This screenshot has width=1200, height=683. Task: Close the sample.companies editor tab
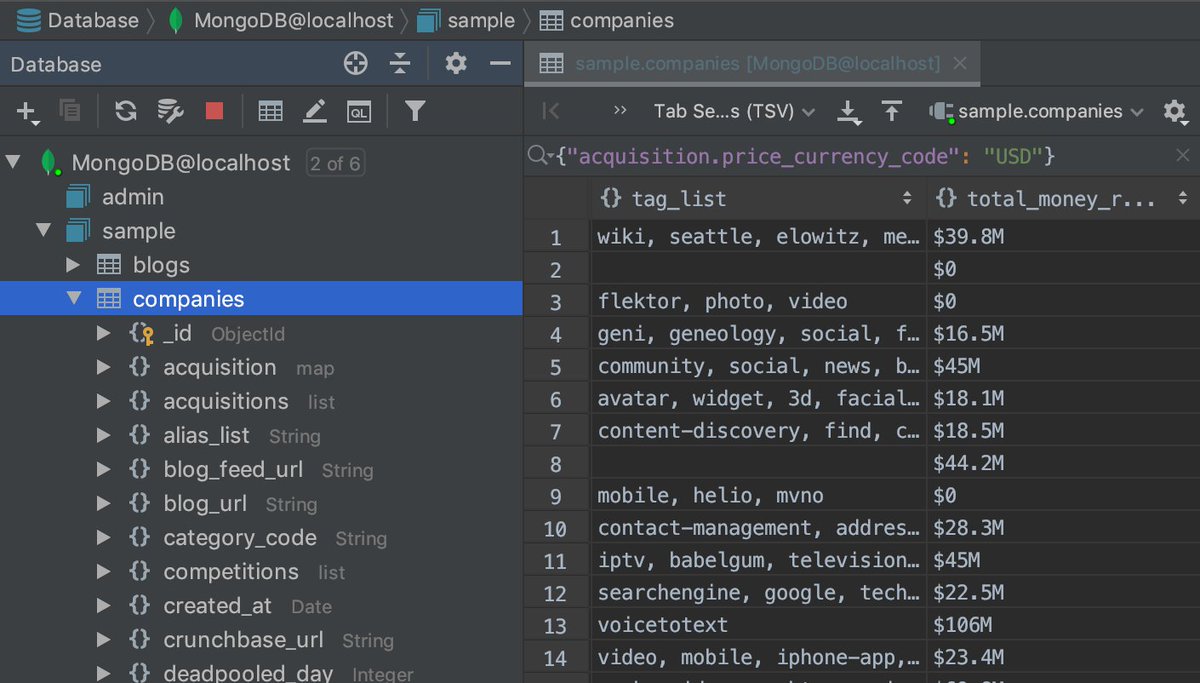click(960, 63)
